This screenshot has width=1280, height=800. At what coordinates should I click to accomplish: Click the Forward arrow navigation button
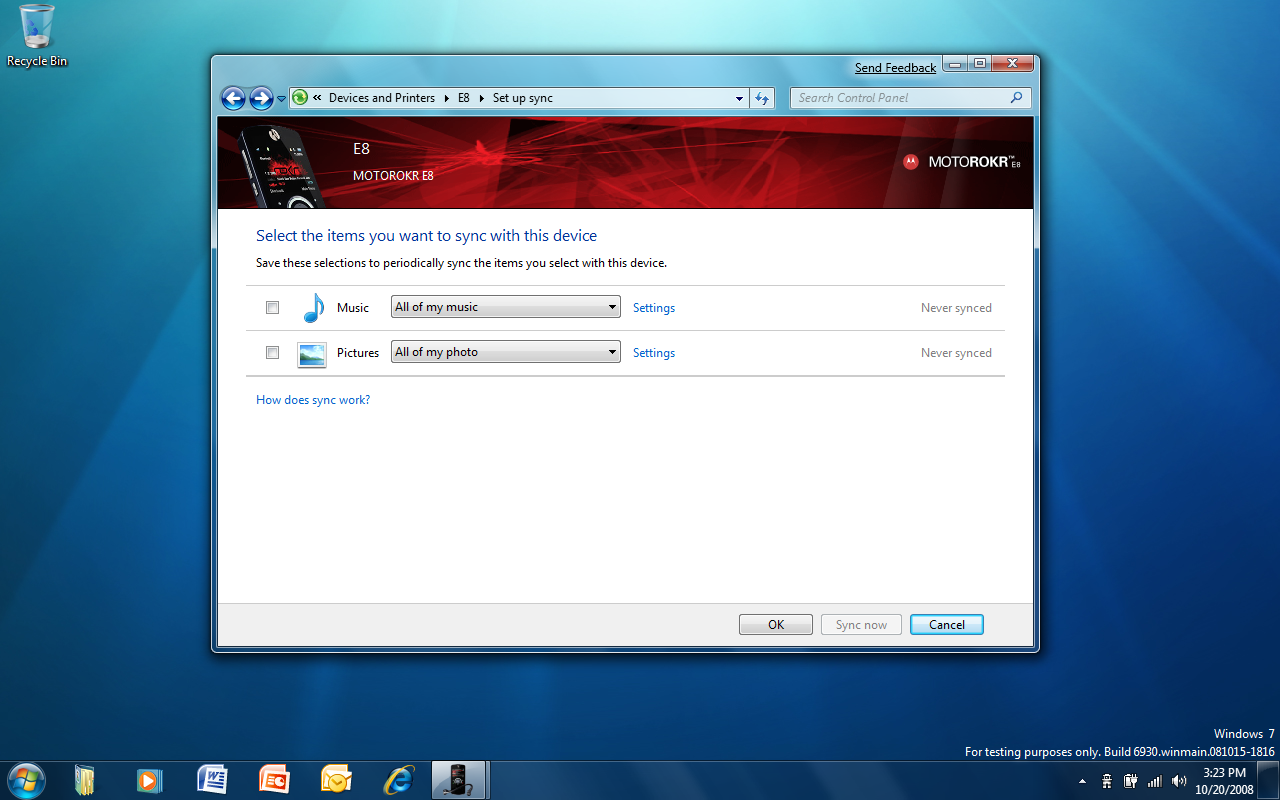261,98
